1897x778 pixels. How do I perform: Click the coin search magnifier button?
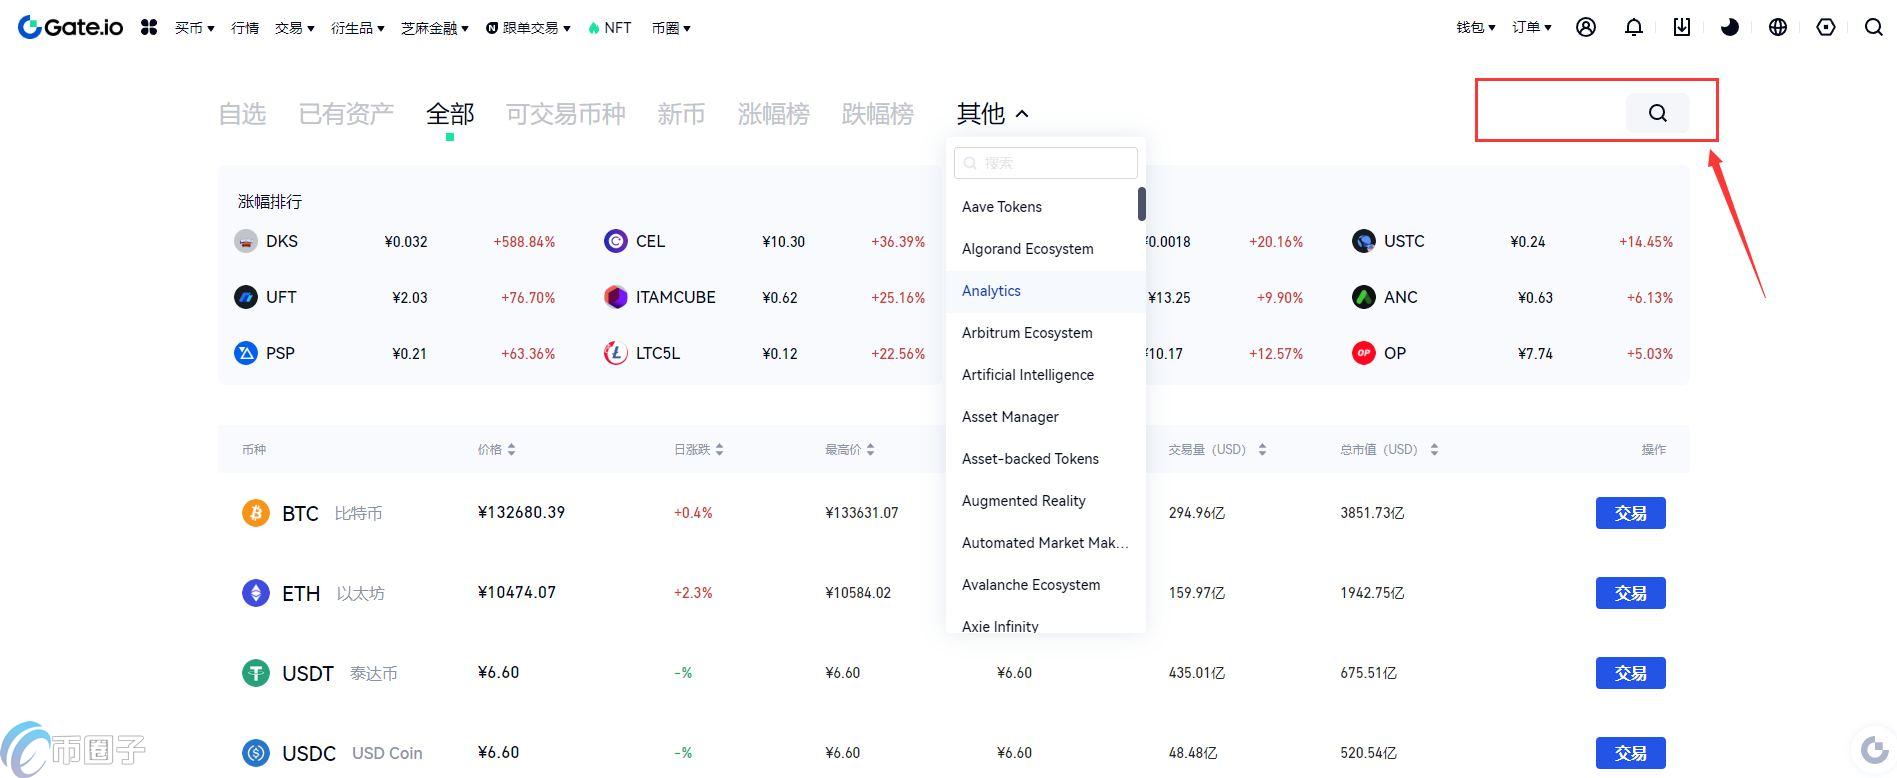[1658, 113]
